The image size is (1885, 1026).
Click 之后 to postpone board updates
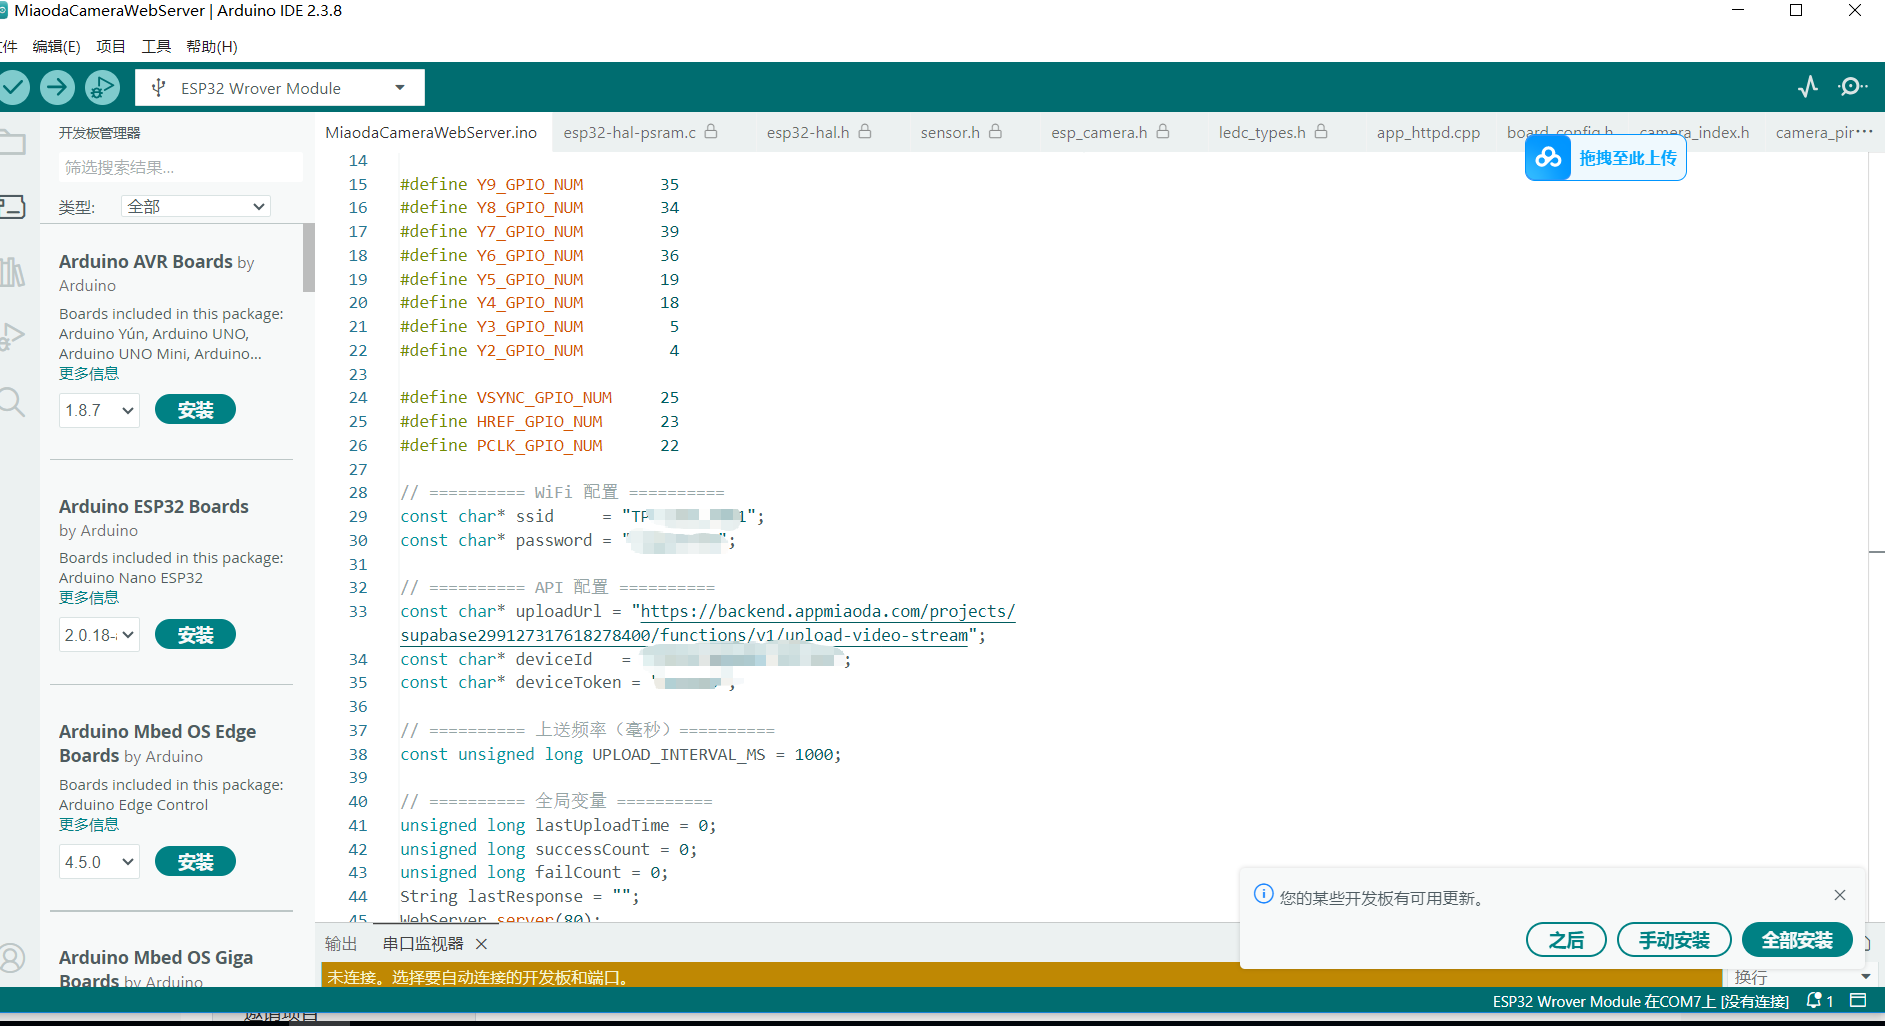tap(1566, 940)
